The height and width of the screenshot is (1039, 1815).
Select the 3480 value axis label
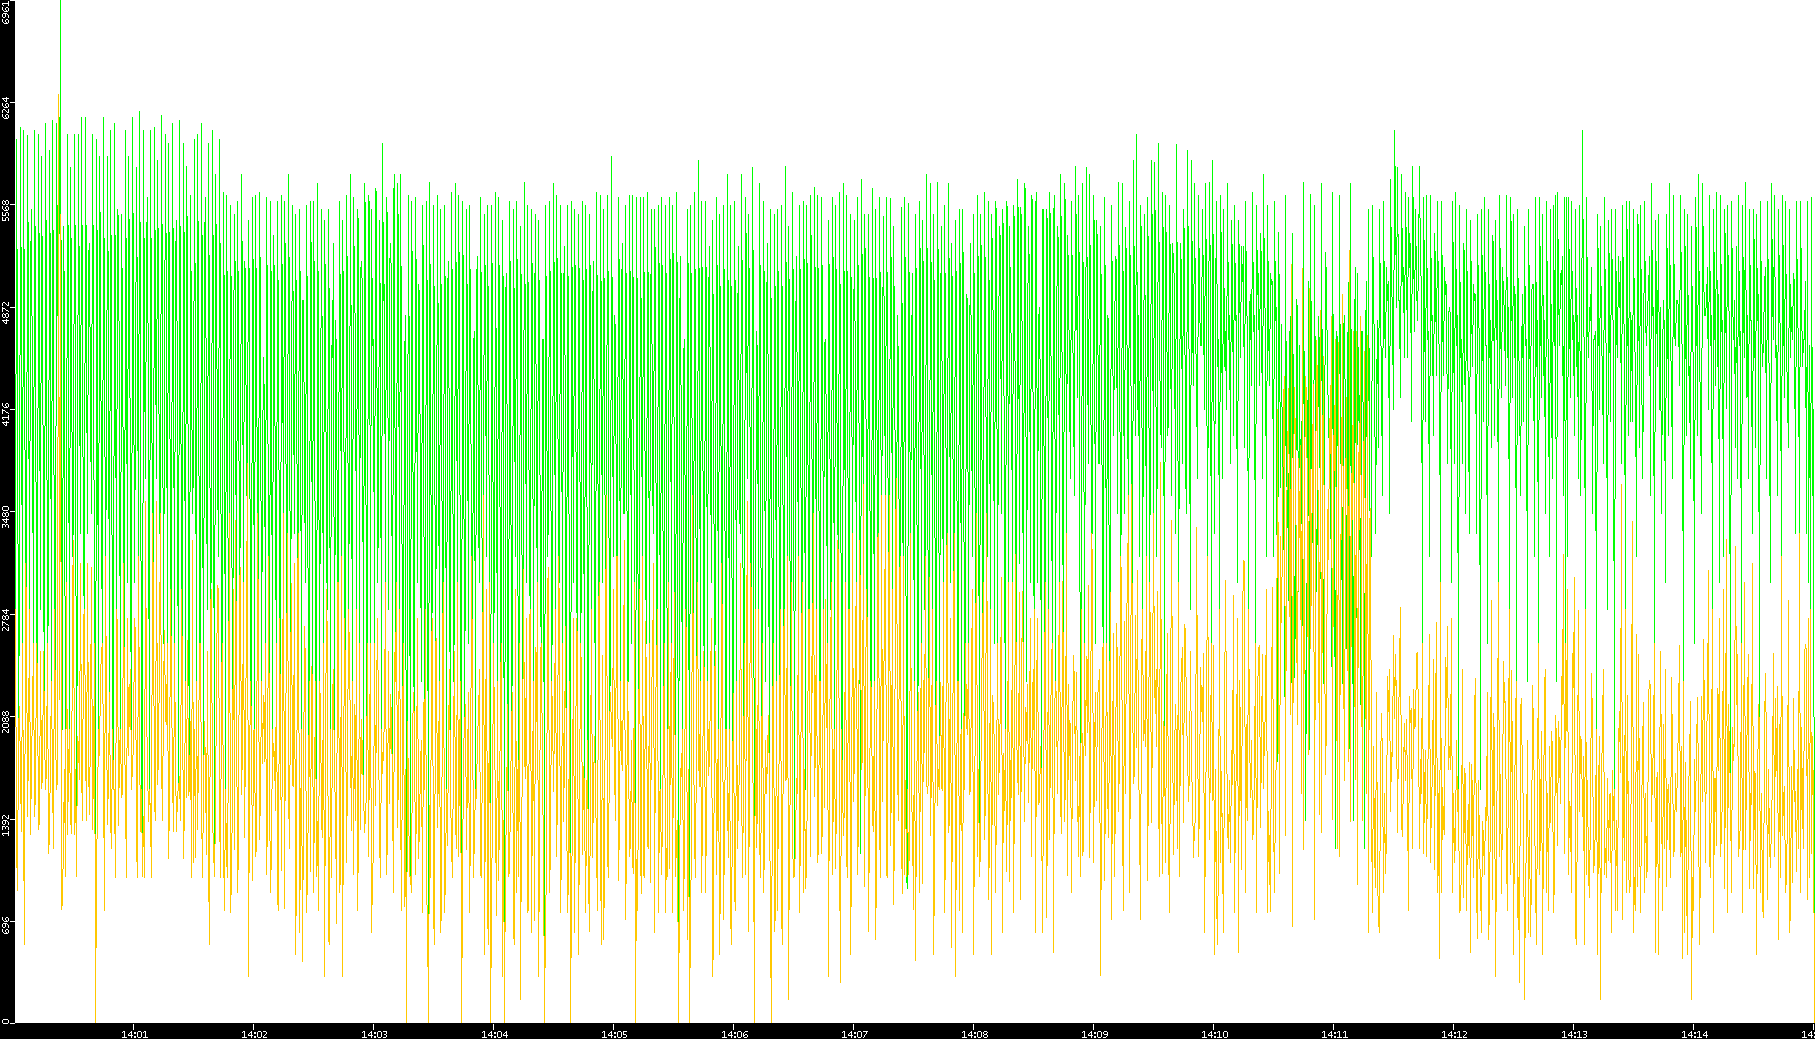[7, 516]
